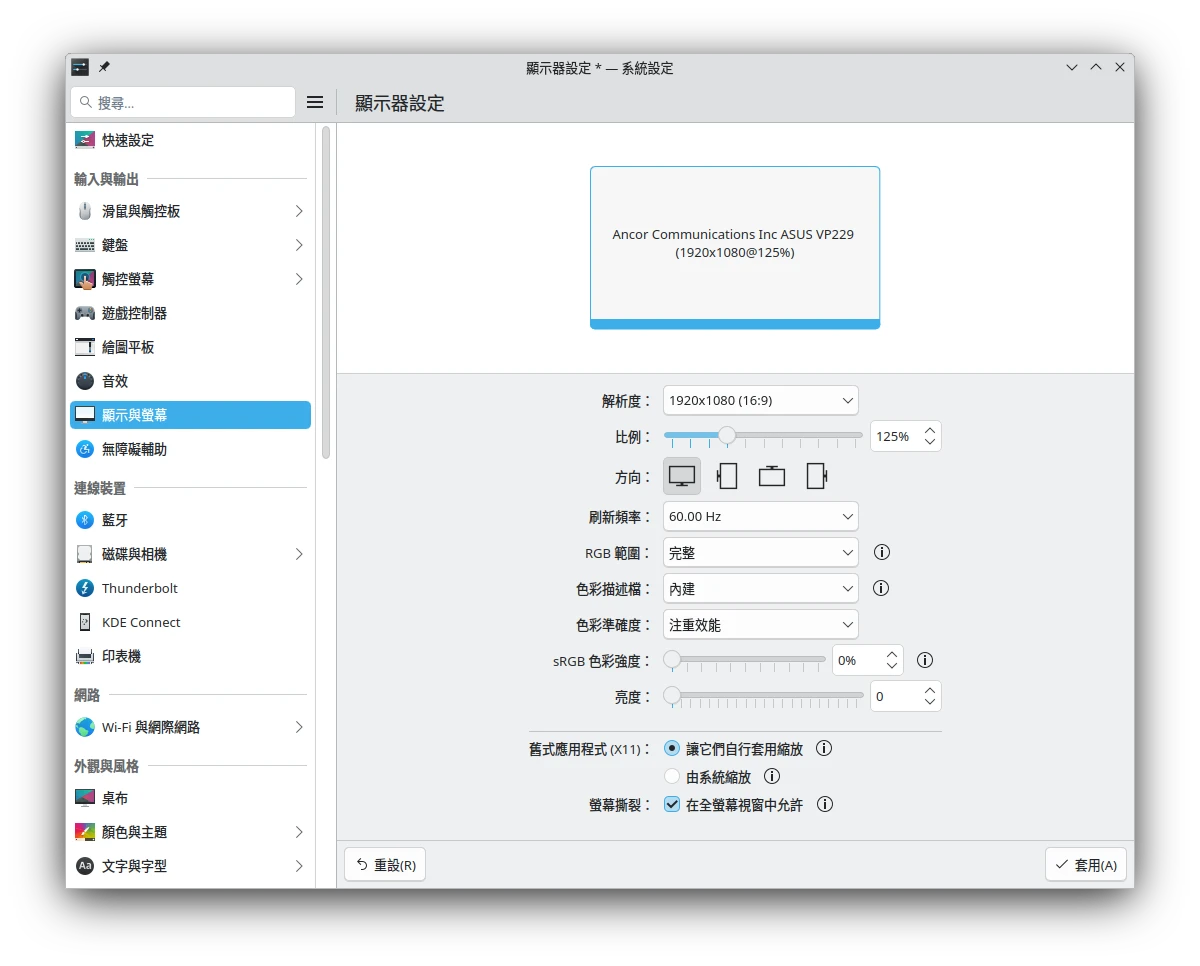The width and height of the screenshot is (1200, 966).
Task: Click the 套用(A) apply button
Action: [1086, 865]
